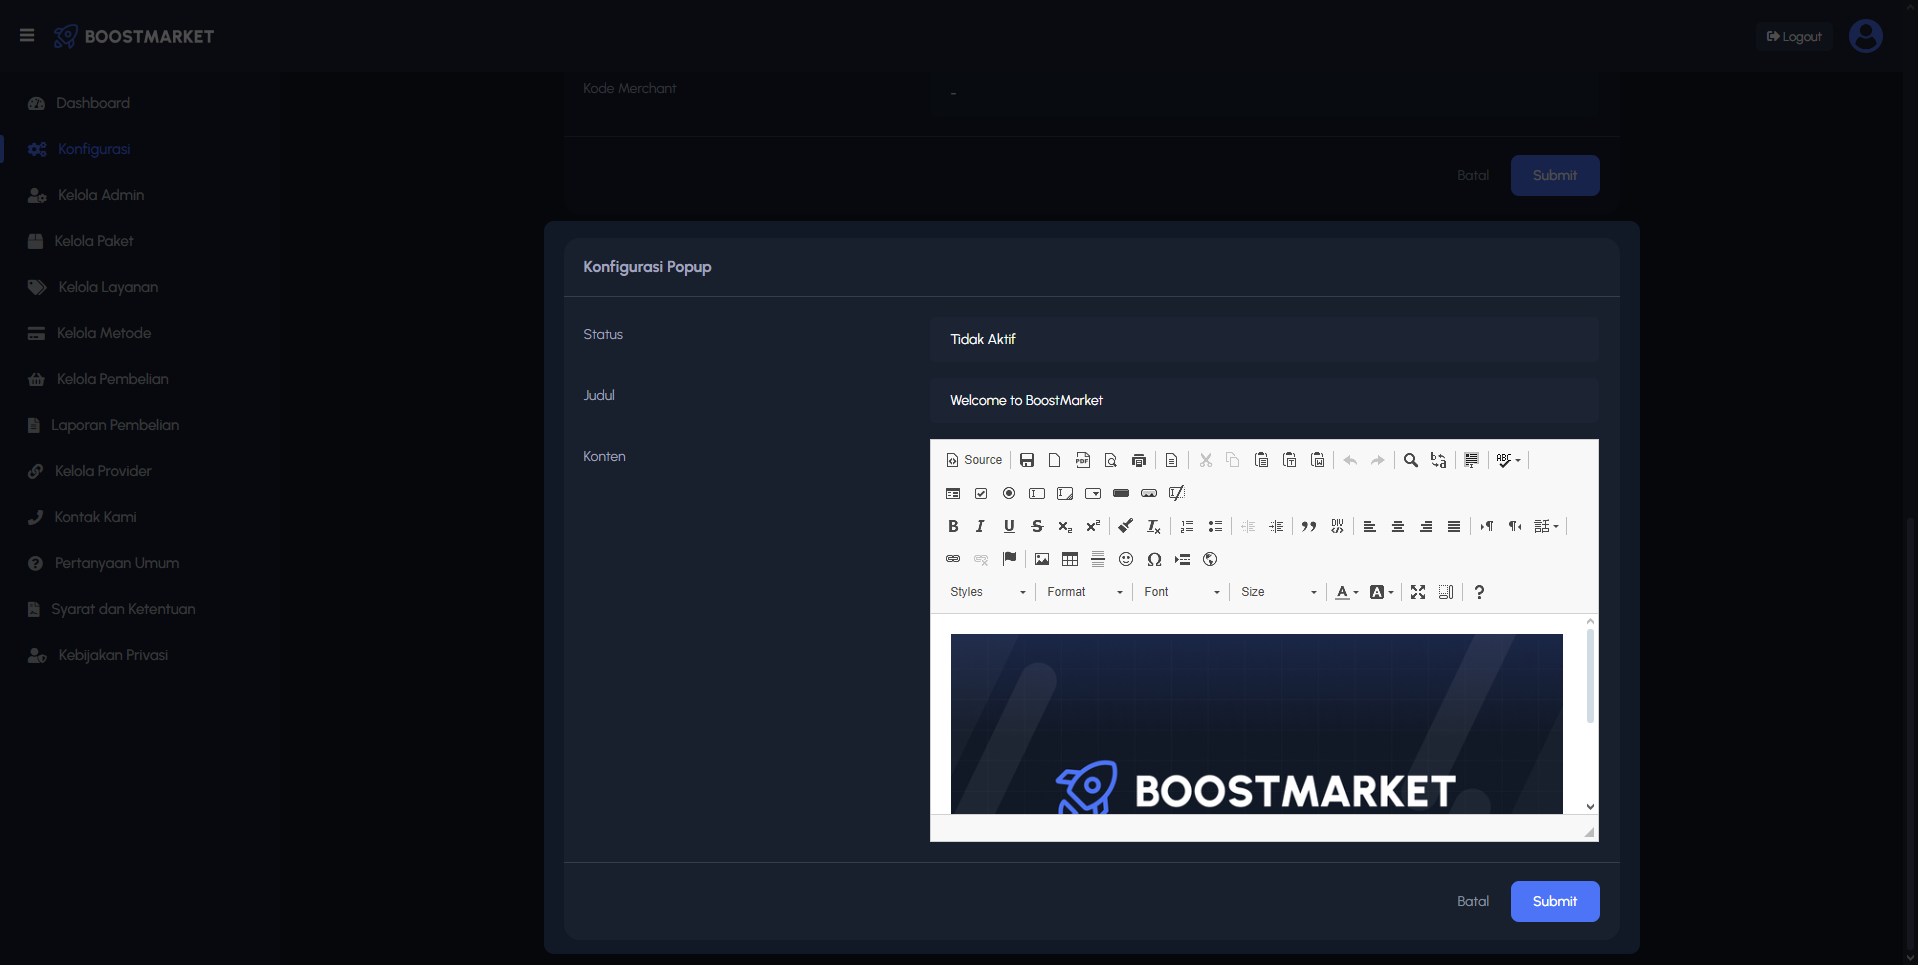The width and height of the screenshot is (1918, 965).
Task: Insert a form button element icon
Action: click(x=1120, y=493)
